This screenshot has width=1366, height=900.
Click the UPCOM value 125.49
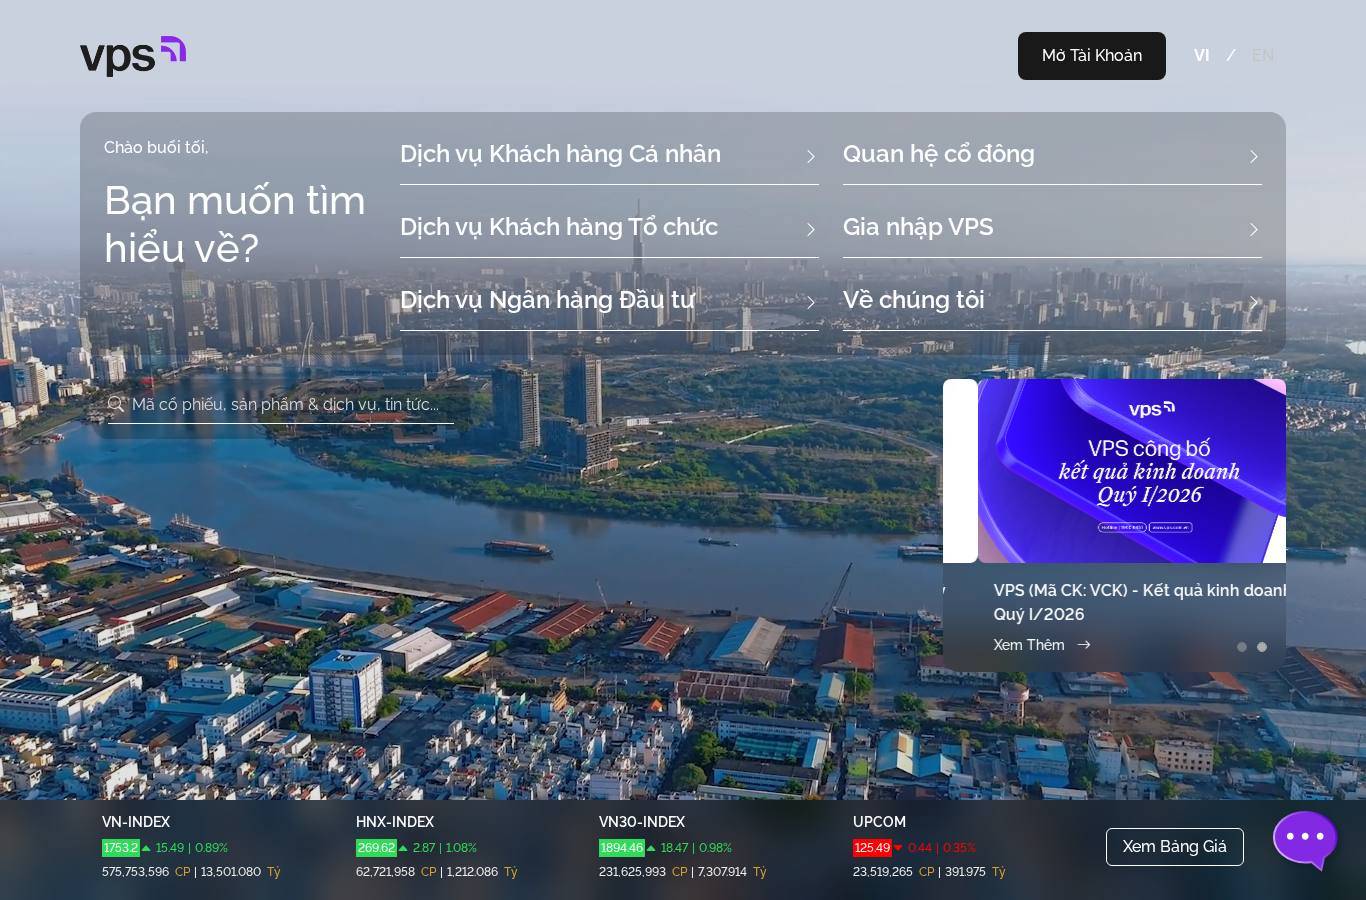coord(872,848)
